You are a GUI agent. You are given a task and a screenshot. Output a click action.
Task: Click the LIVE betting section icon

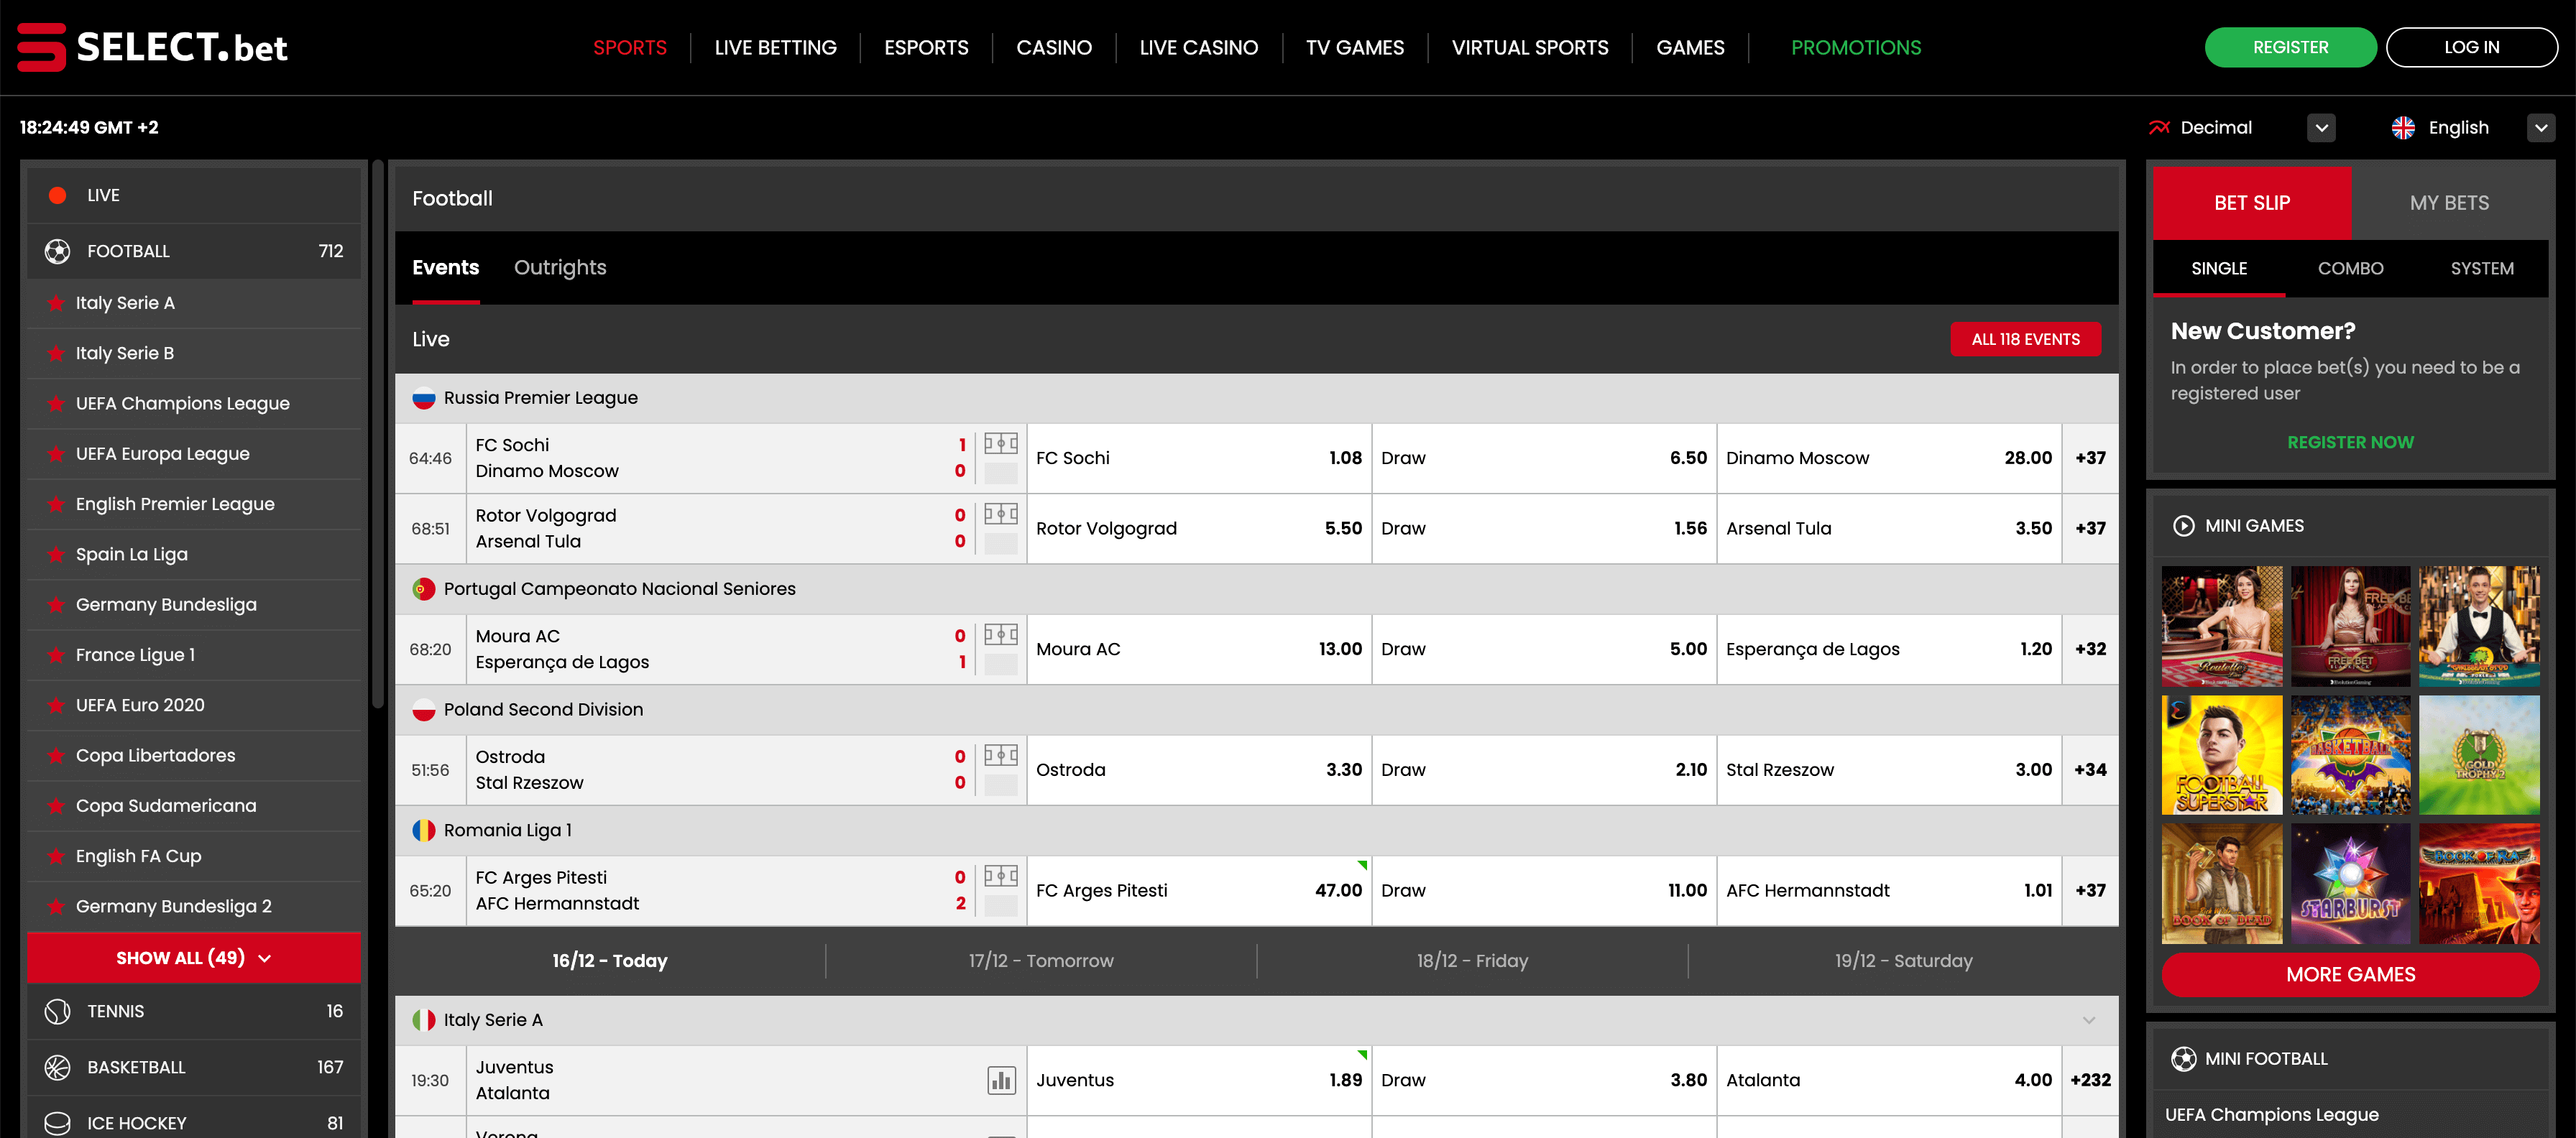coord(57,194)
